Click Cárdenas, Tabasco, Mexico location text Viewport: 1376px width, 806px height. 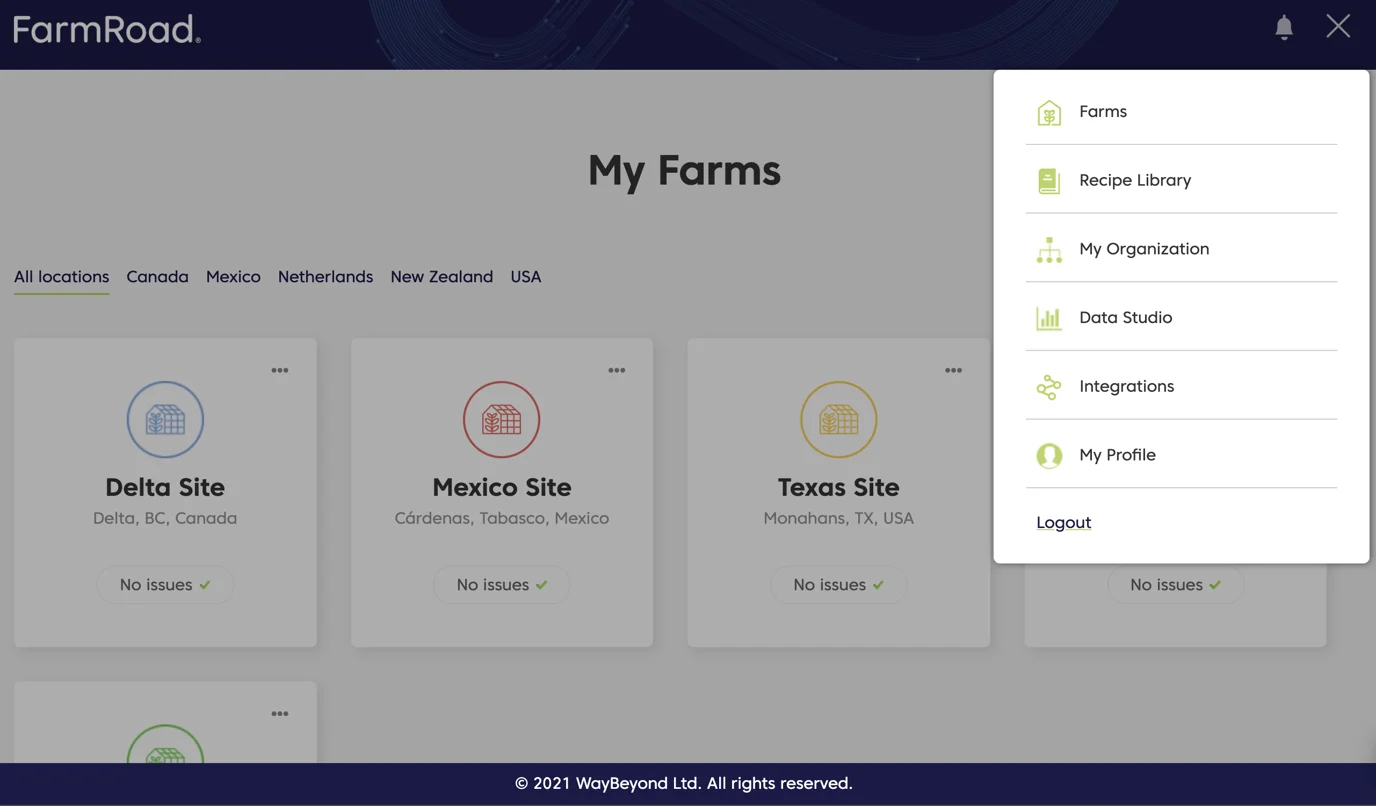tap(502, 518)
